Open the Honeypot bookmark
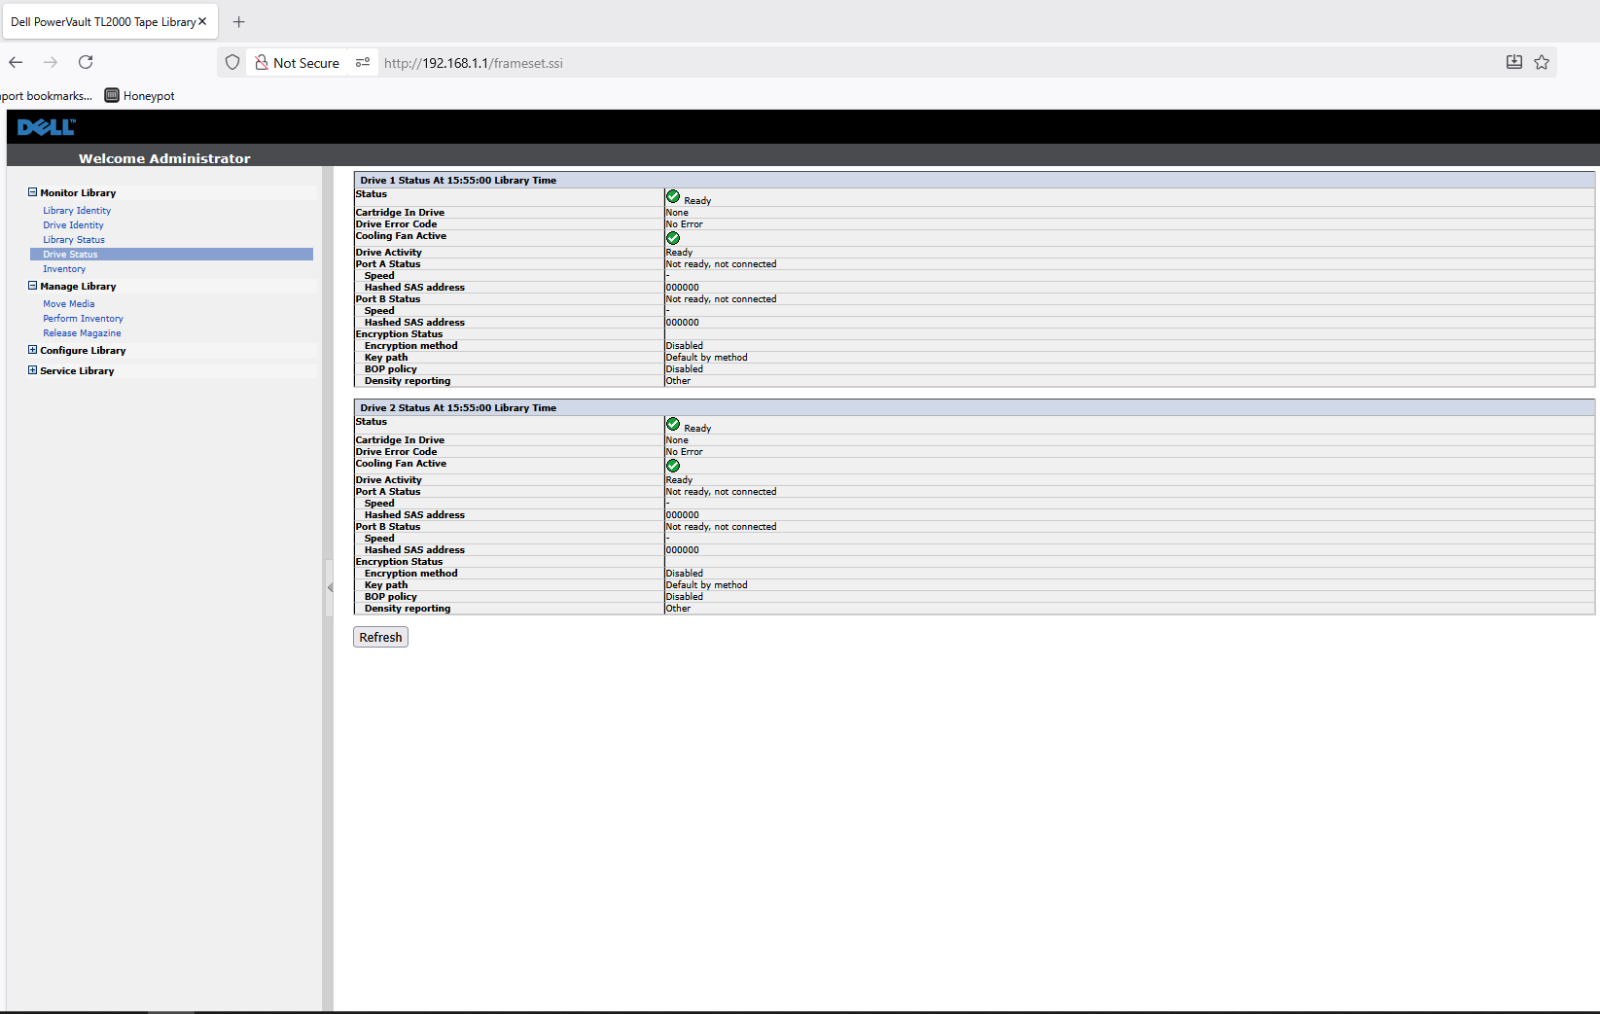1600x1014 pixels. pos(140,96)
